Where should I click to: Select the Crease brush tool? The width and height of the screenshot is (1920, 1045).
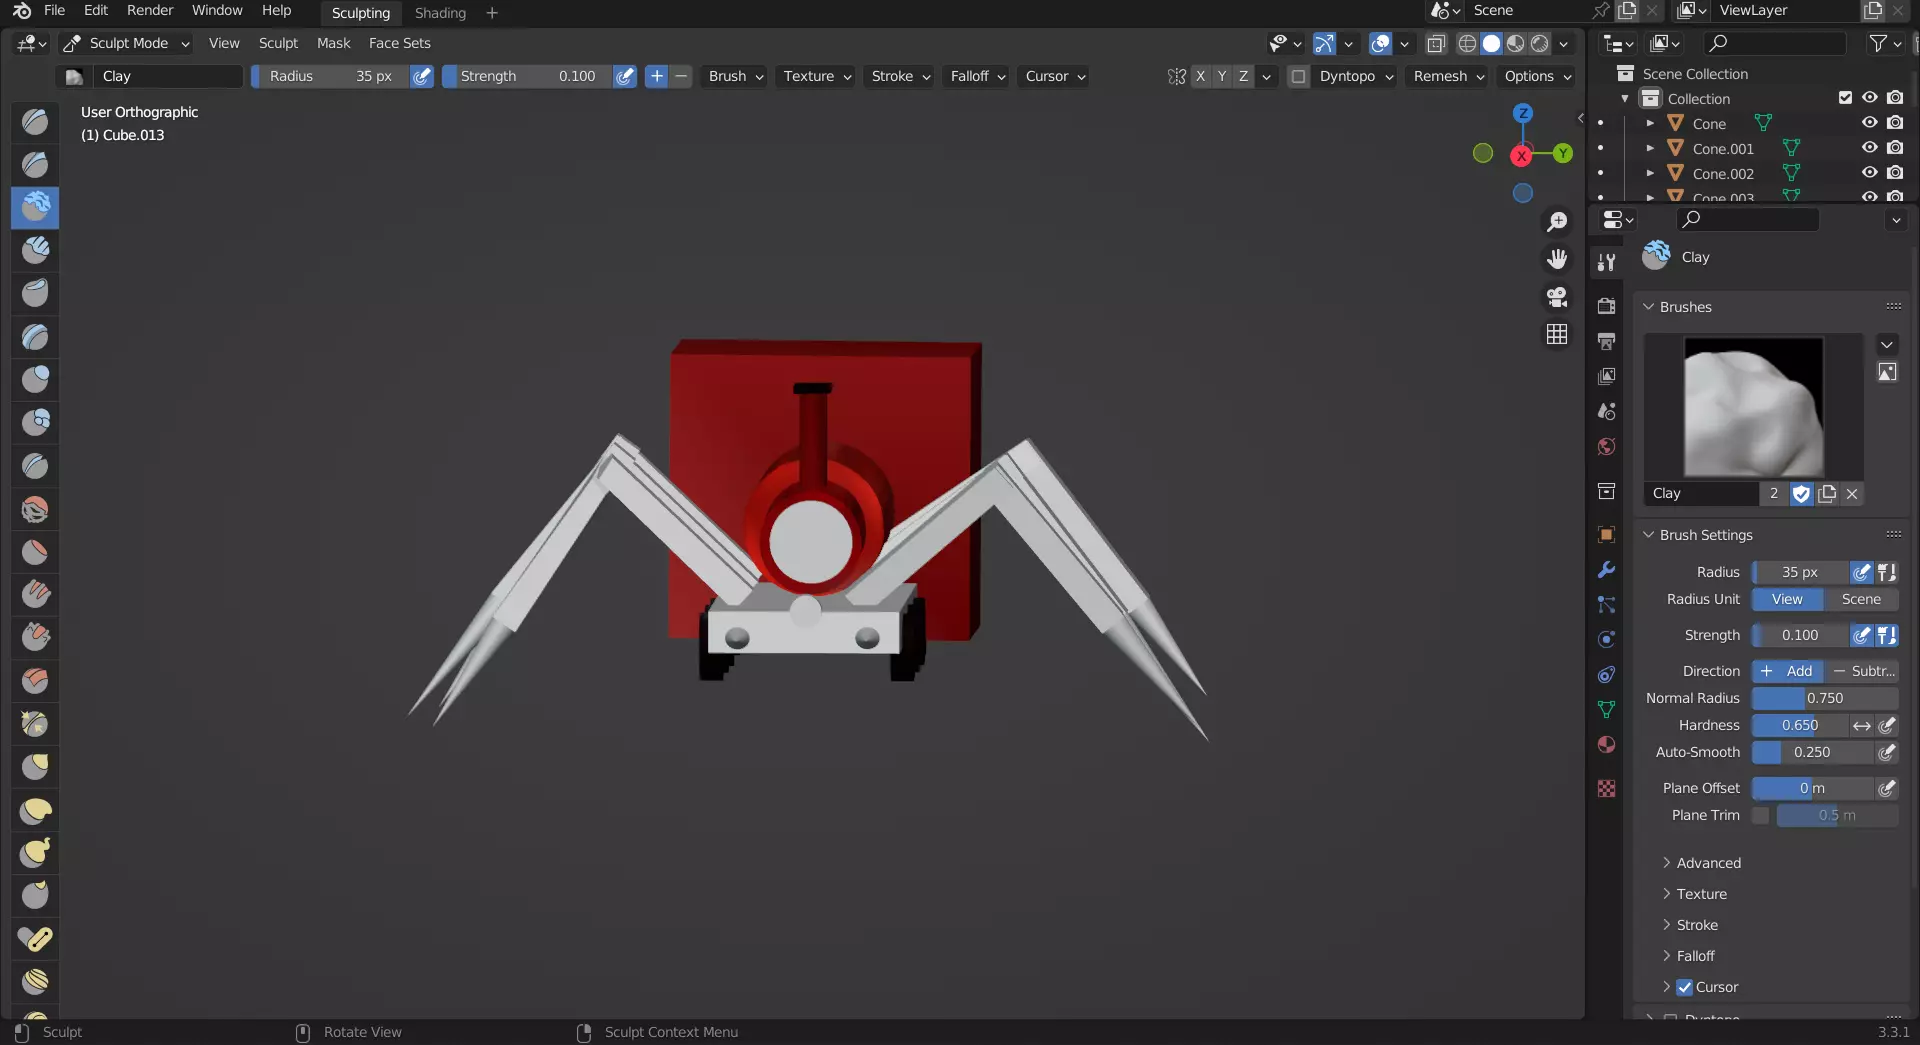[35, 466]
